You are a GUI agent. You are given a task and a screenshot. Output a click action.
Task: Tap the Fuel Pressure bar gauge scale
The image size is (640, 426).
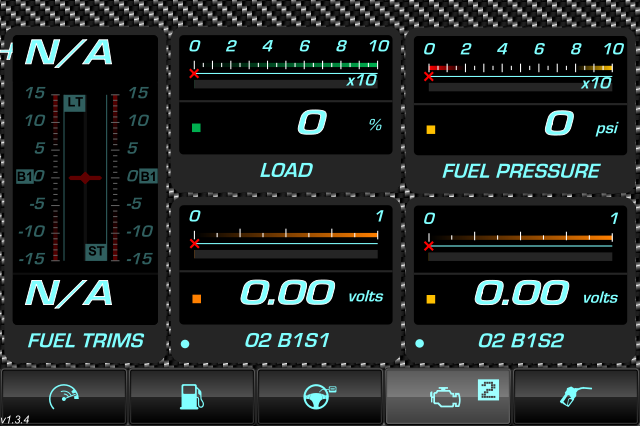click(520, 68)
